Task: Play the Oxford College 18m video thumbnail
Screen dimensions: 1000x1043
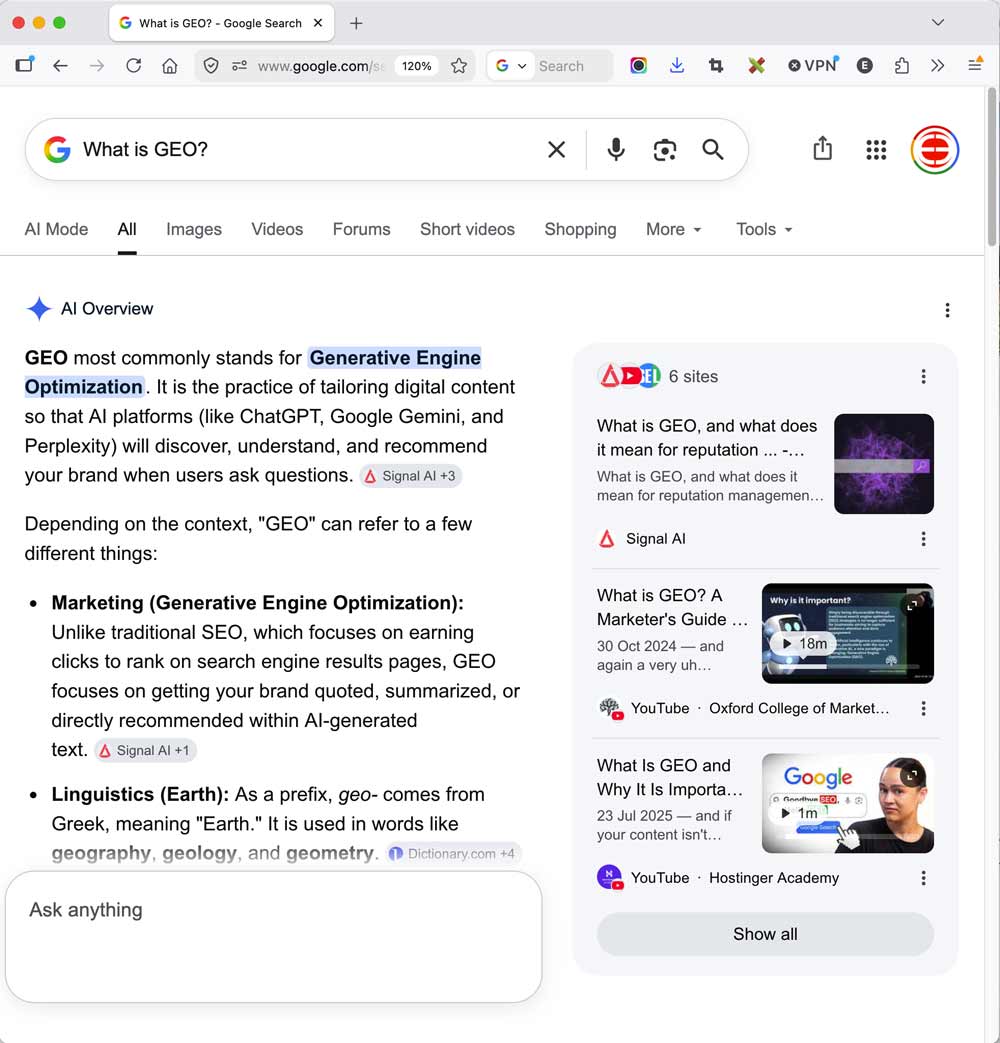Action: [x=848, y=633]
